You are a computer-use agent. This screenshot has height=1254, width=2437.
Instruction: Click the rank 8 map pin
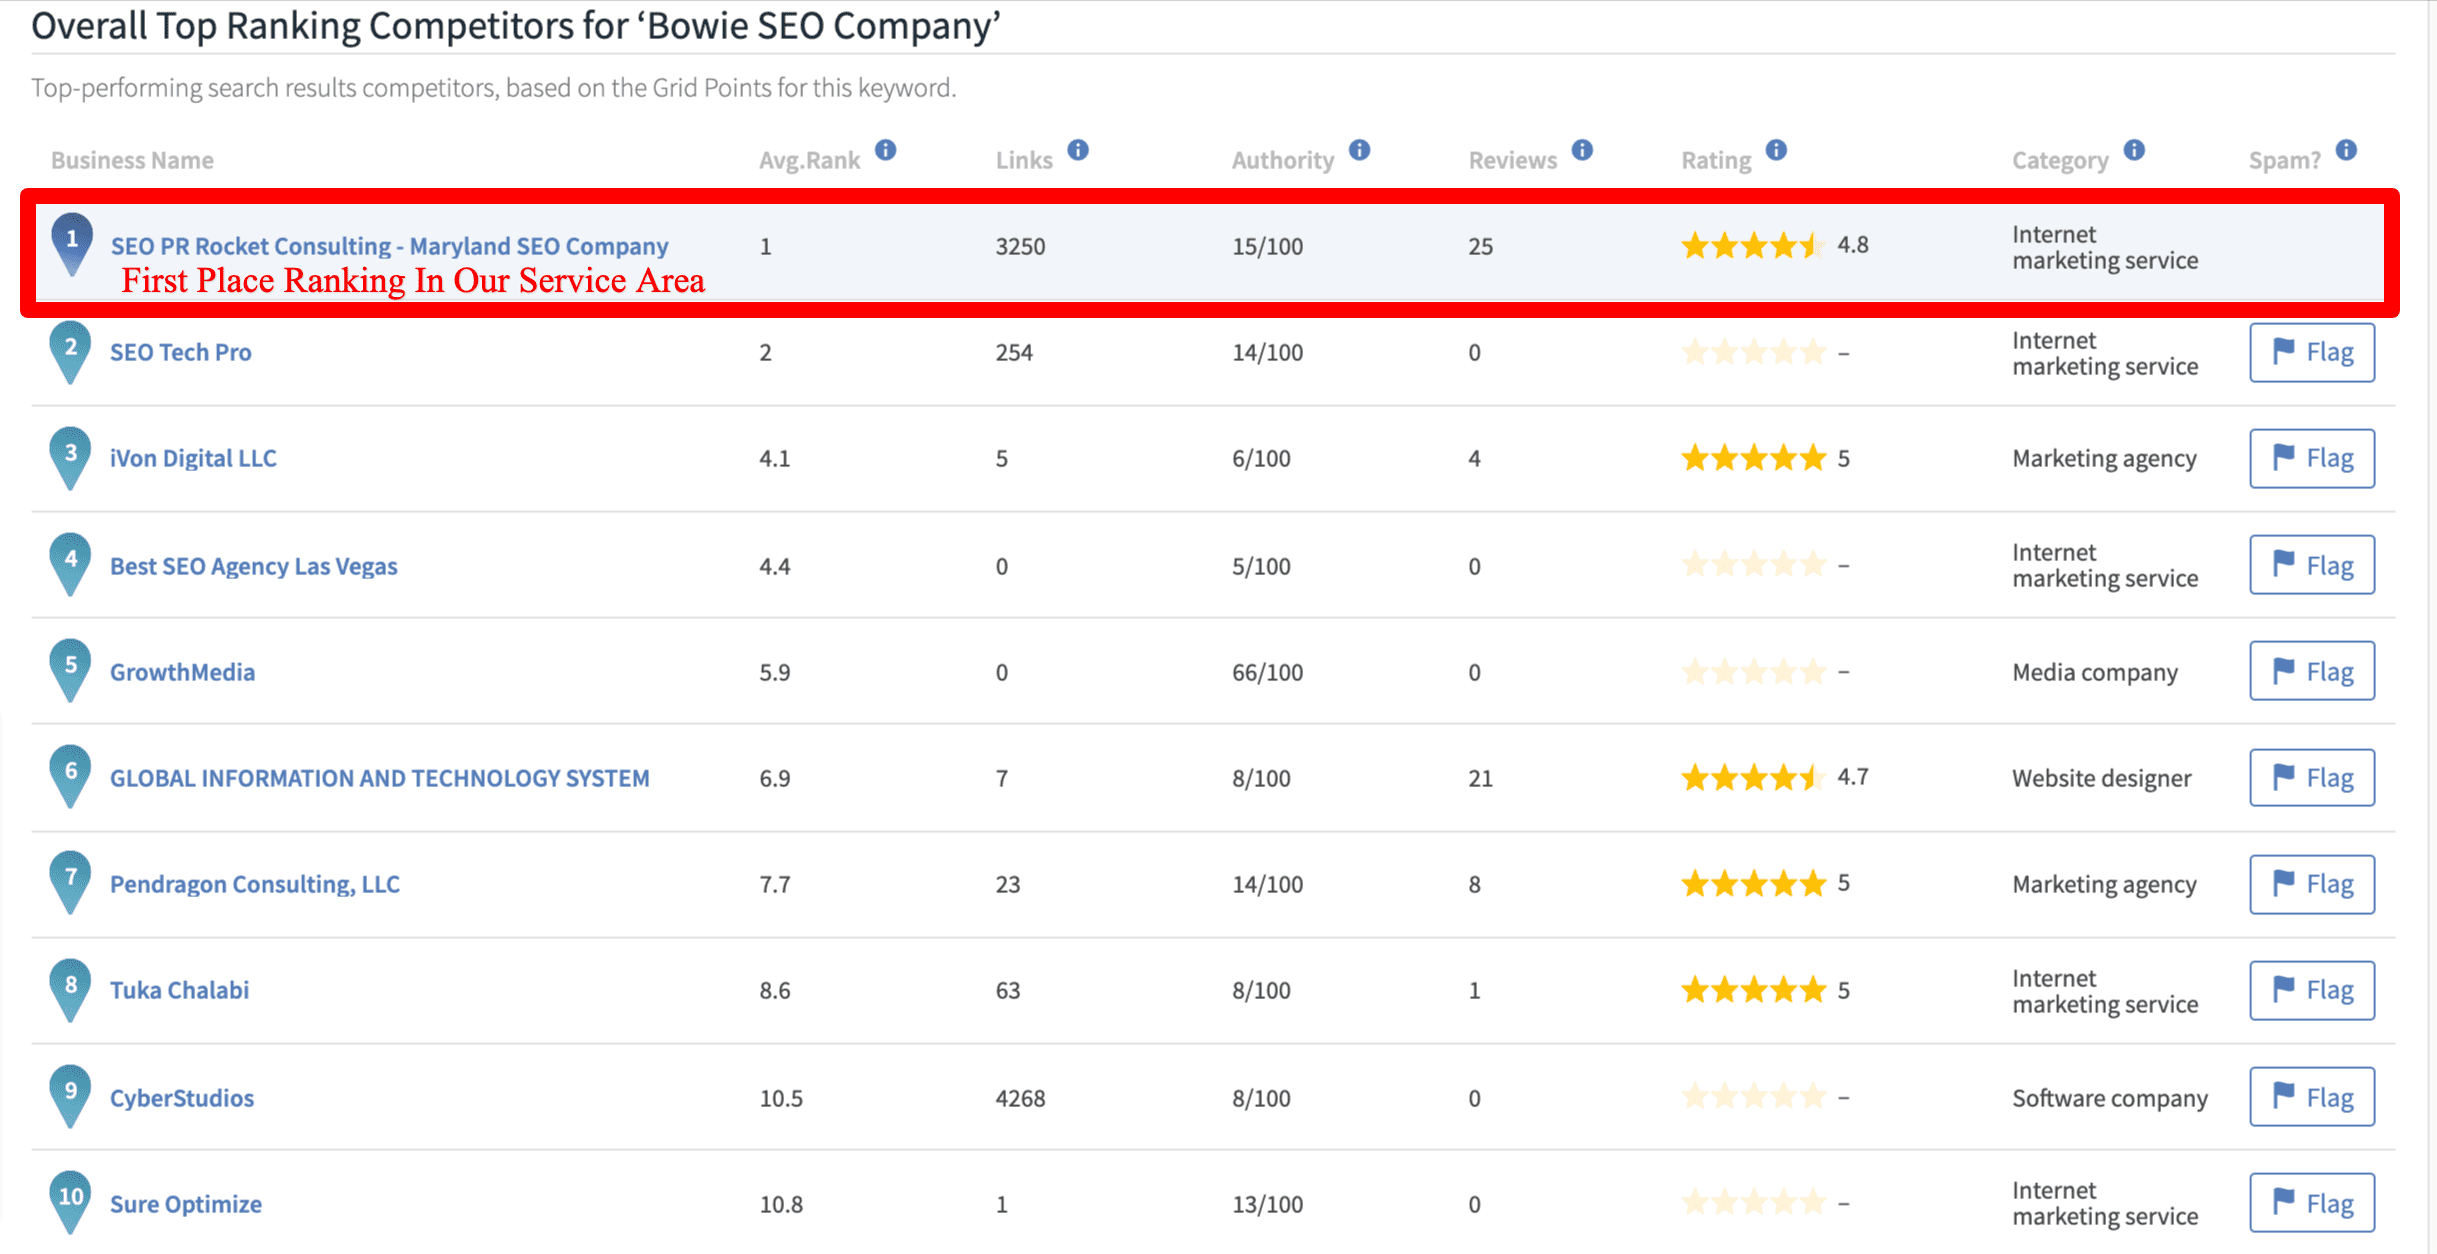tap(70, 990)
